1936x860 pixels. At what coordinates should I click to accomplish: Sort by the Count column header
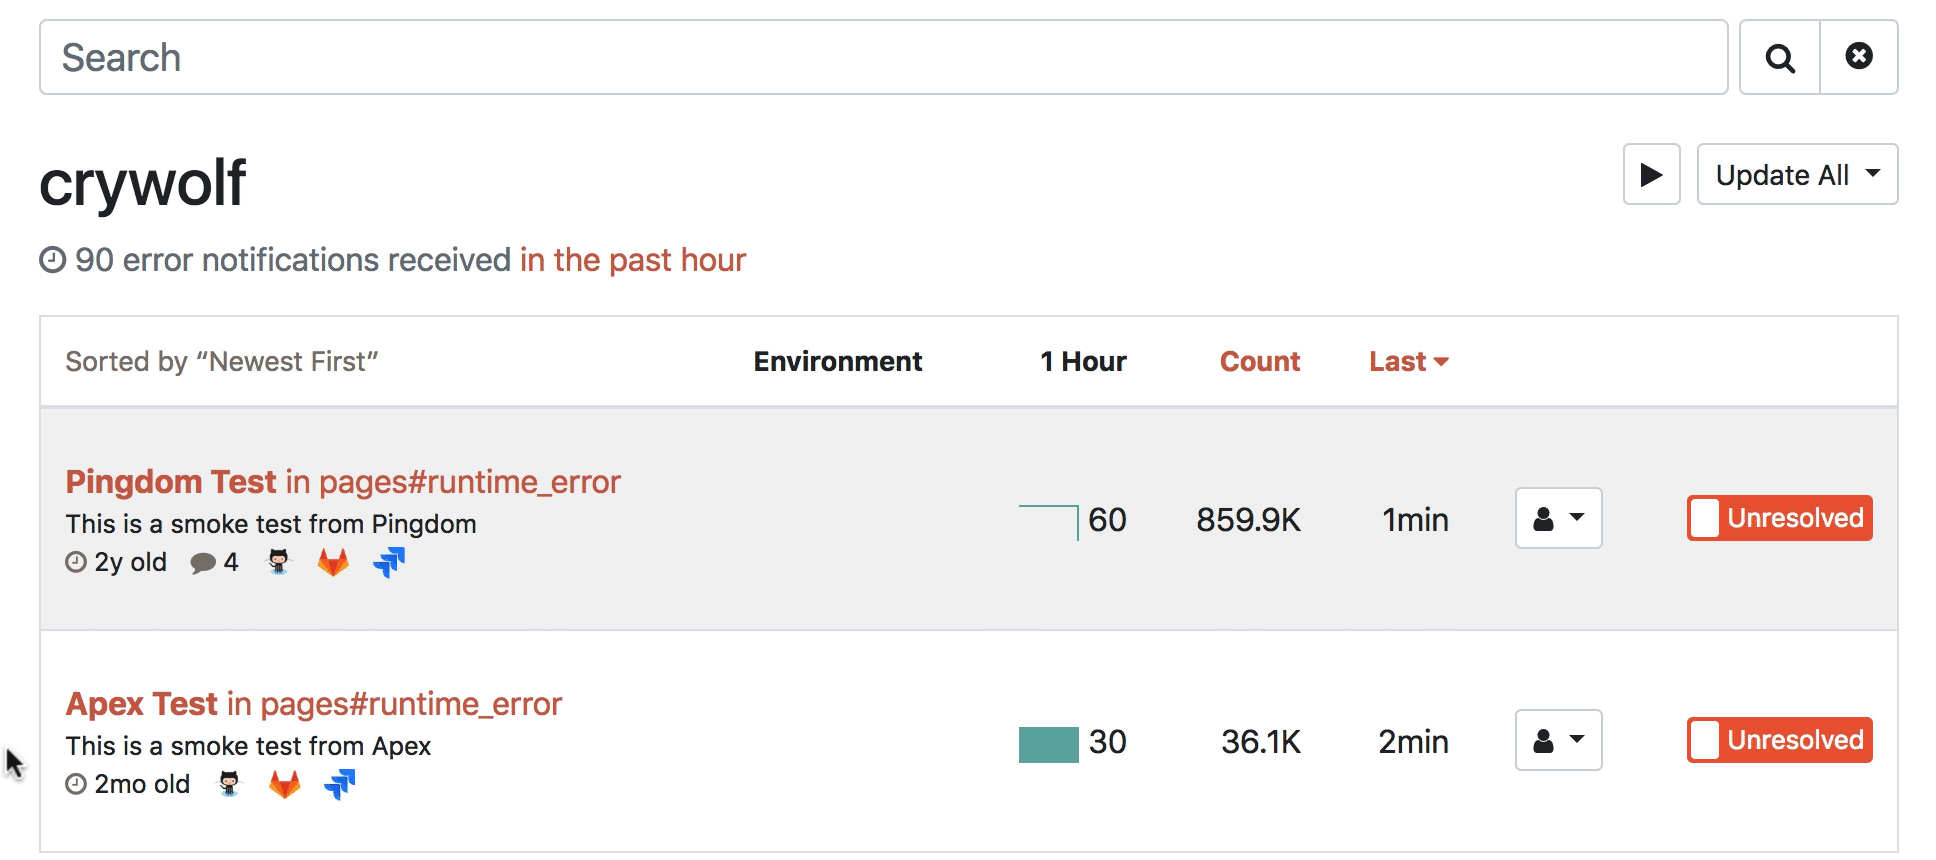pos(1259,362)
